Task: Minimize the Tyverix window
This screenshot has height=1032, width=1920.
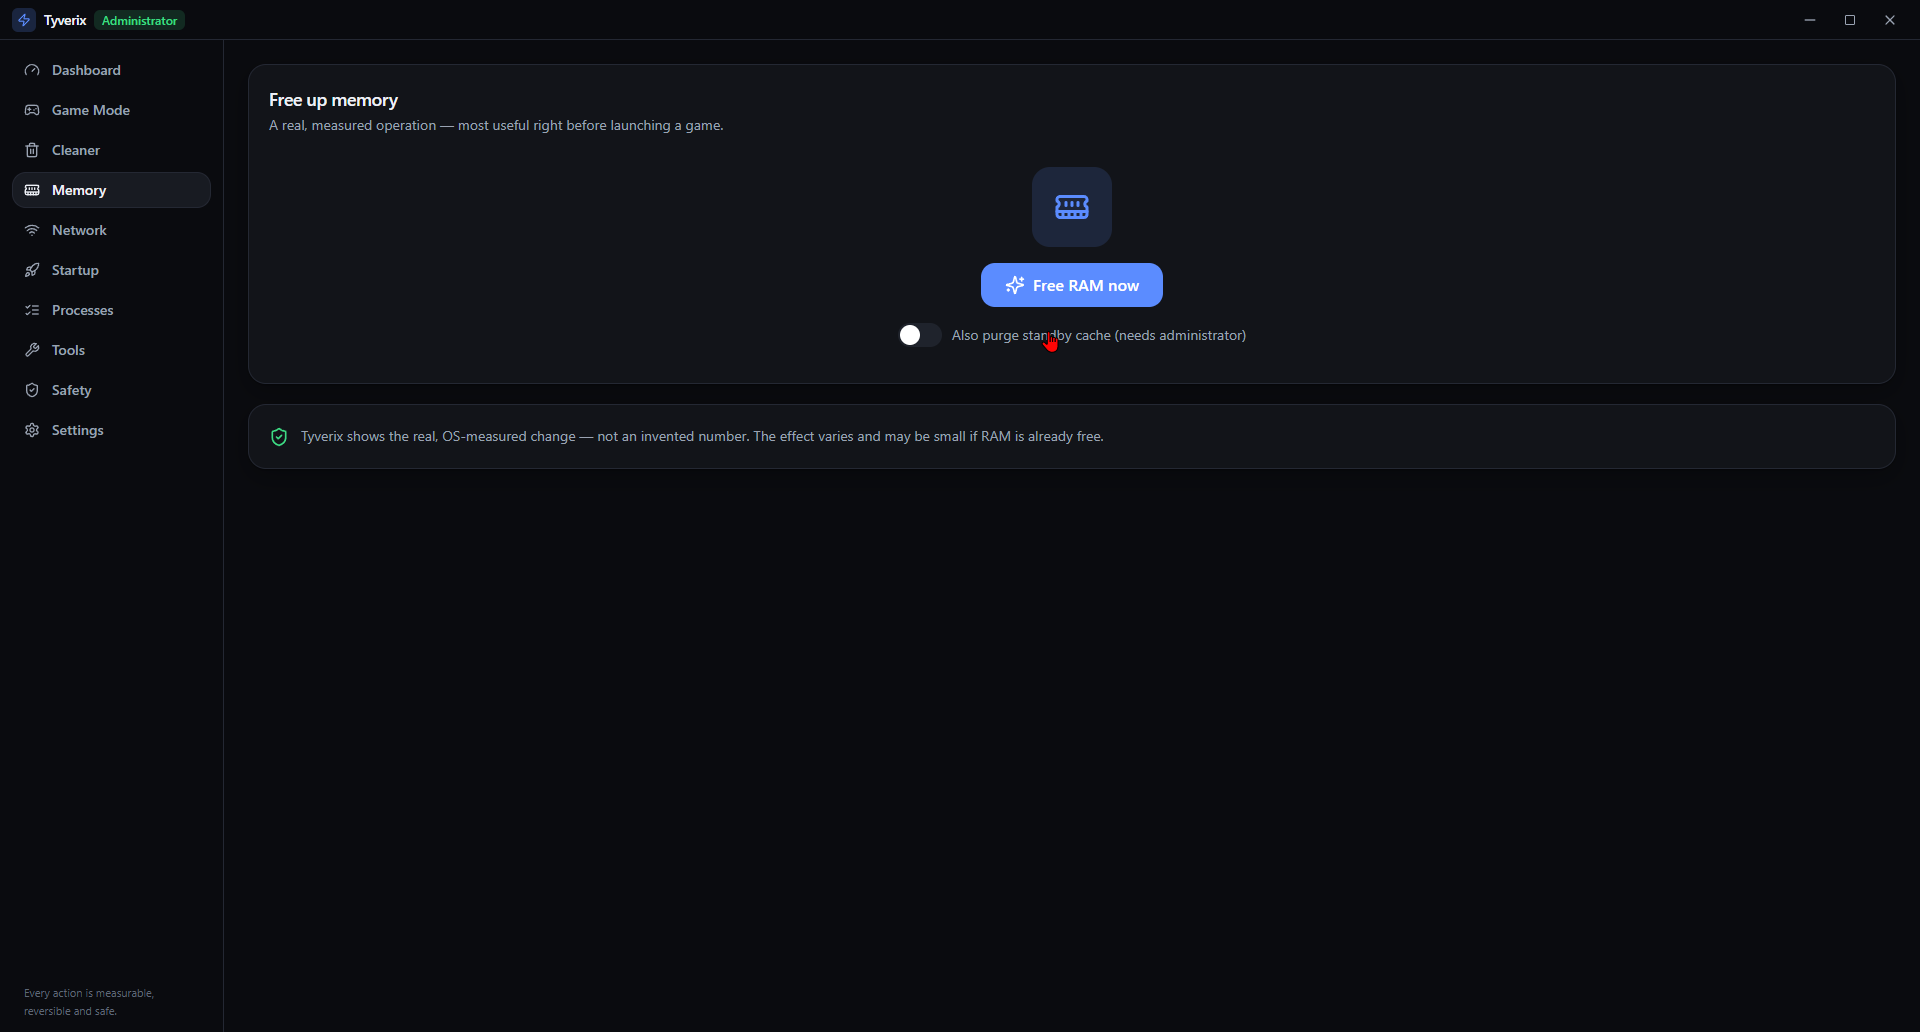Action: point(1810,20)
